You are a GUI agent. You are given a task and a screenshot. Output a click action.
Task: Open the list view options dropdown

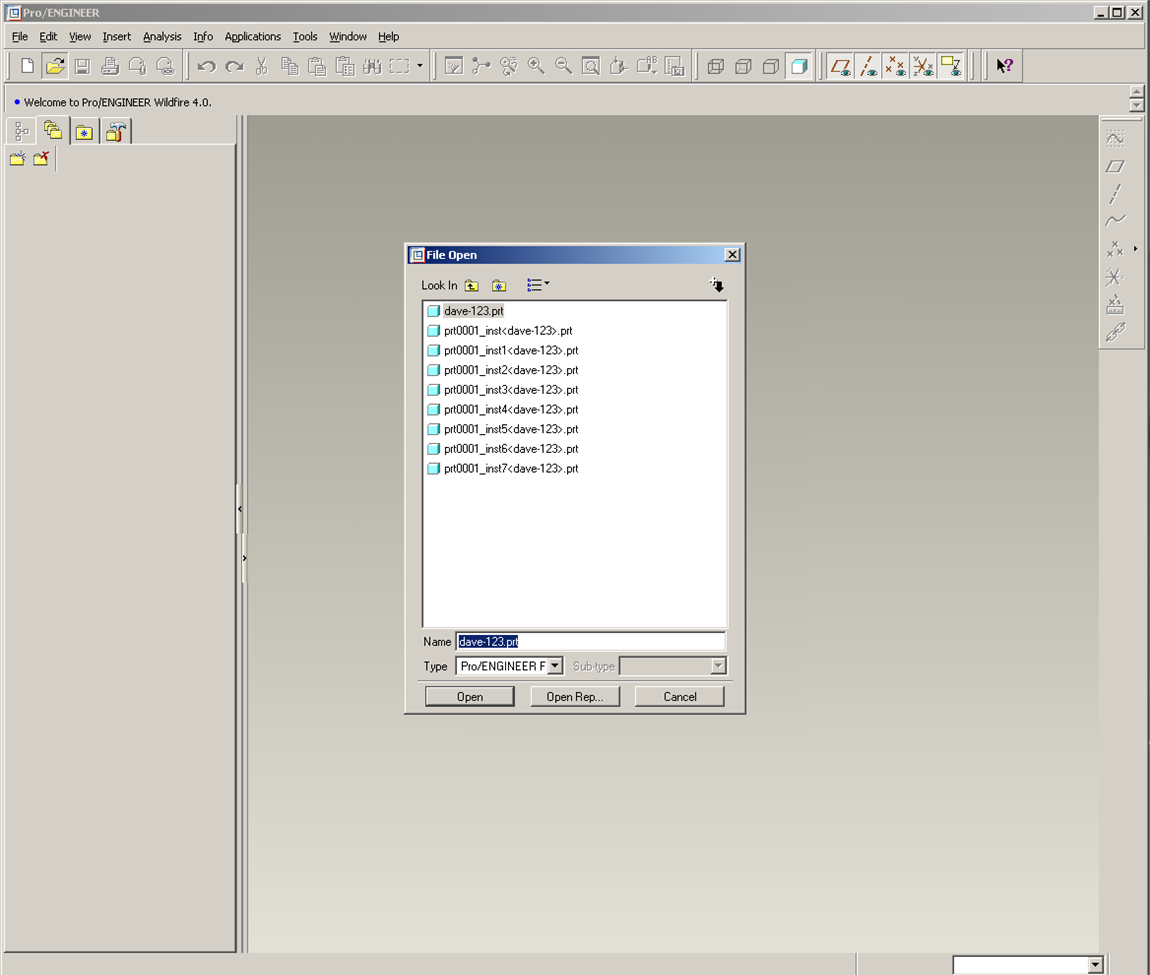pyautogui.click(x=538, y=286)
